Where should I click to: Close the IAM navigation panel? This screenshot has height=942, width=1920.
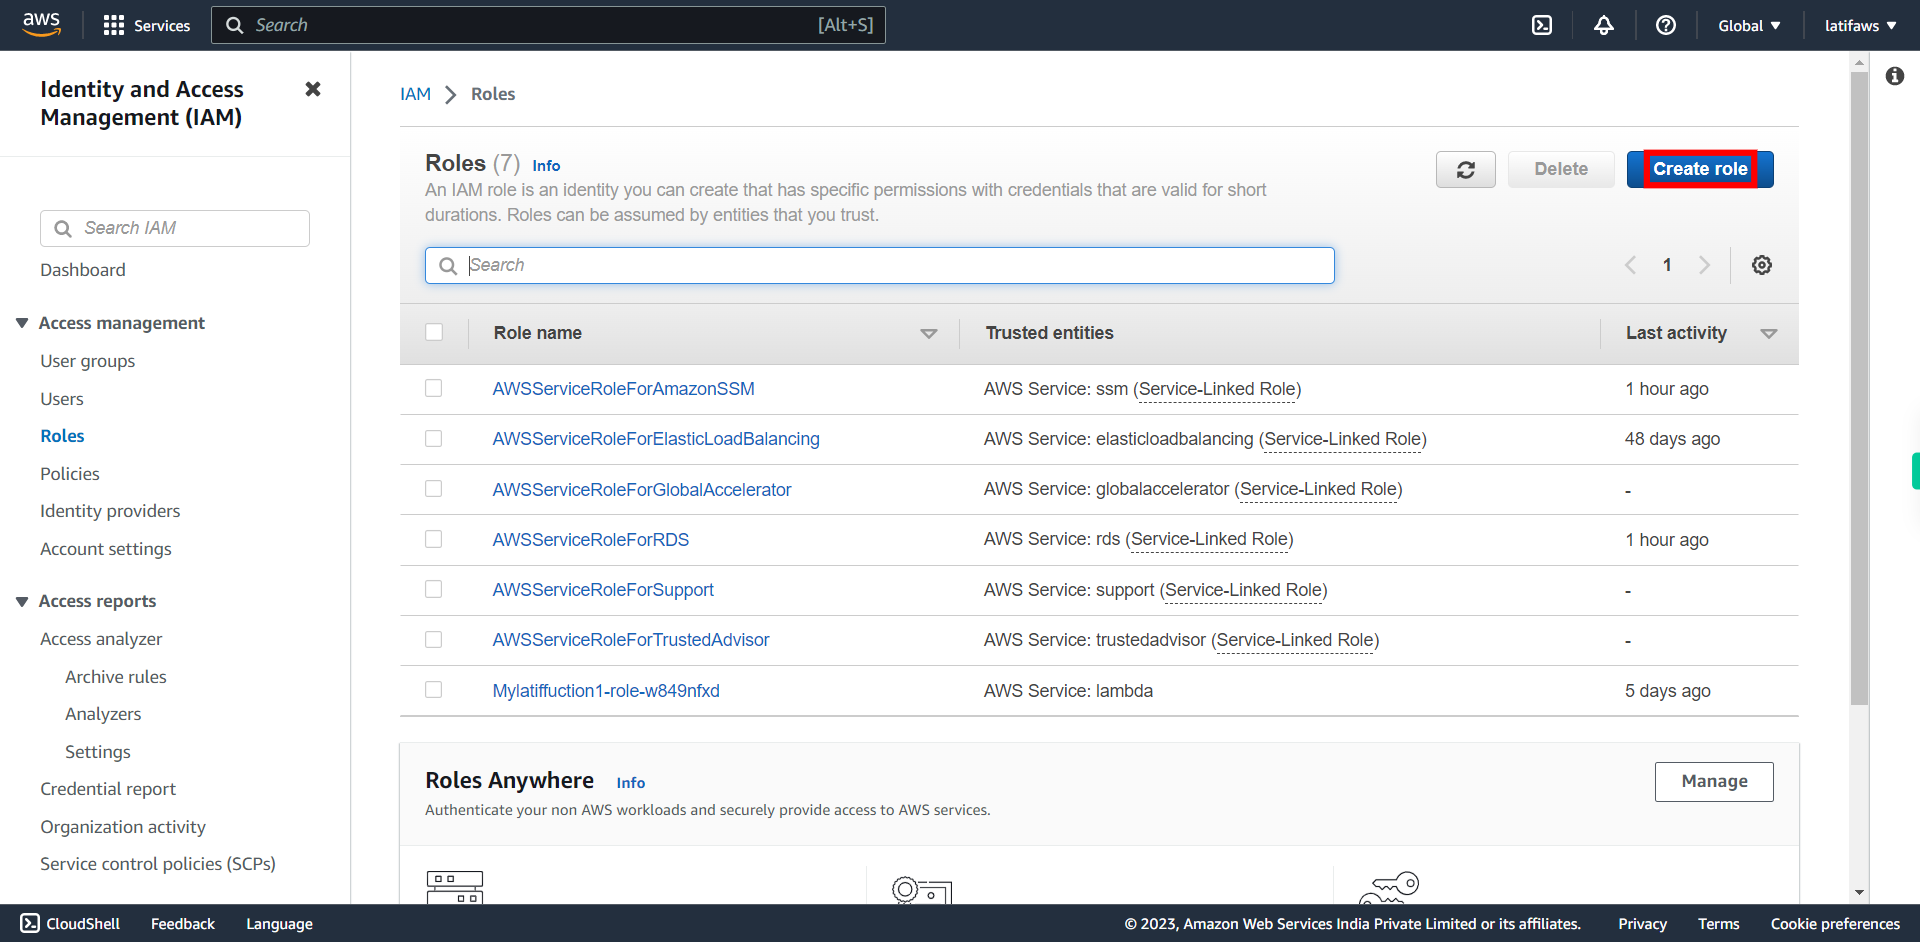click(x=313, y=89)
